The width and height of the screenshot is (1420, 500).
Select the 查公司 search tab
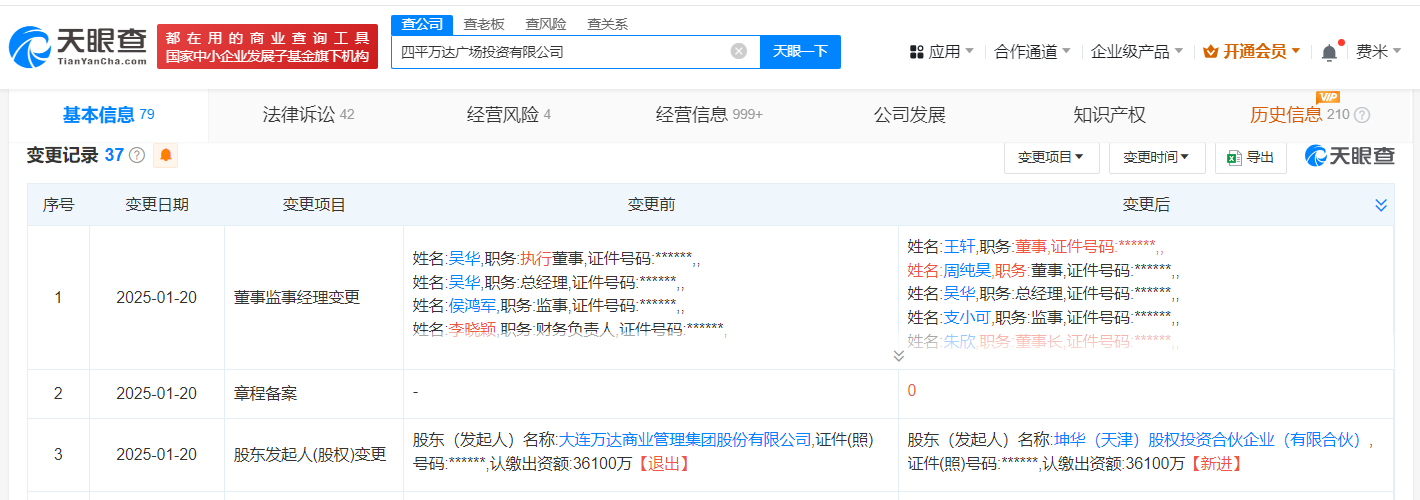pyautogui.click(x=422, y=24)
